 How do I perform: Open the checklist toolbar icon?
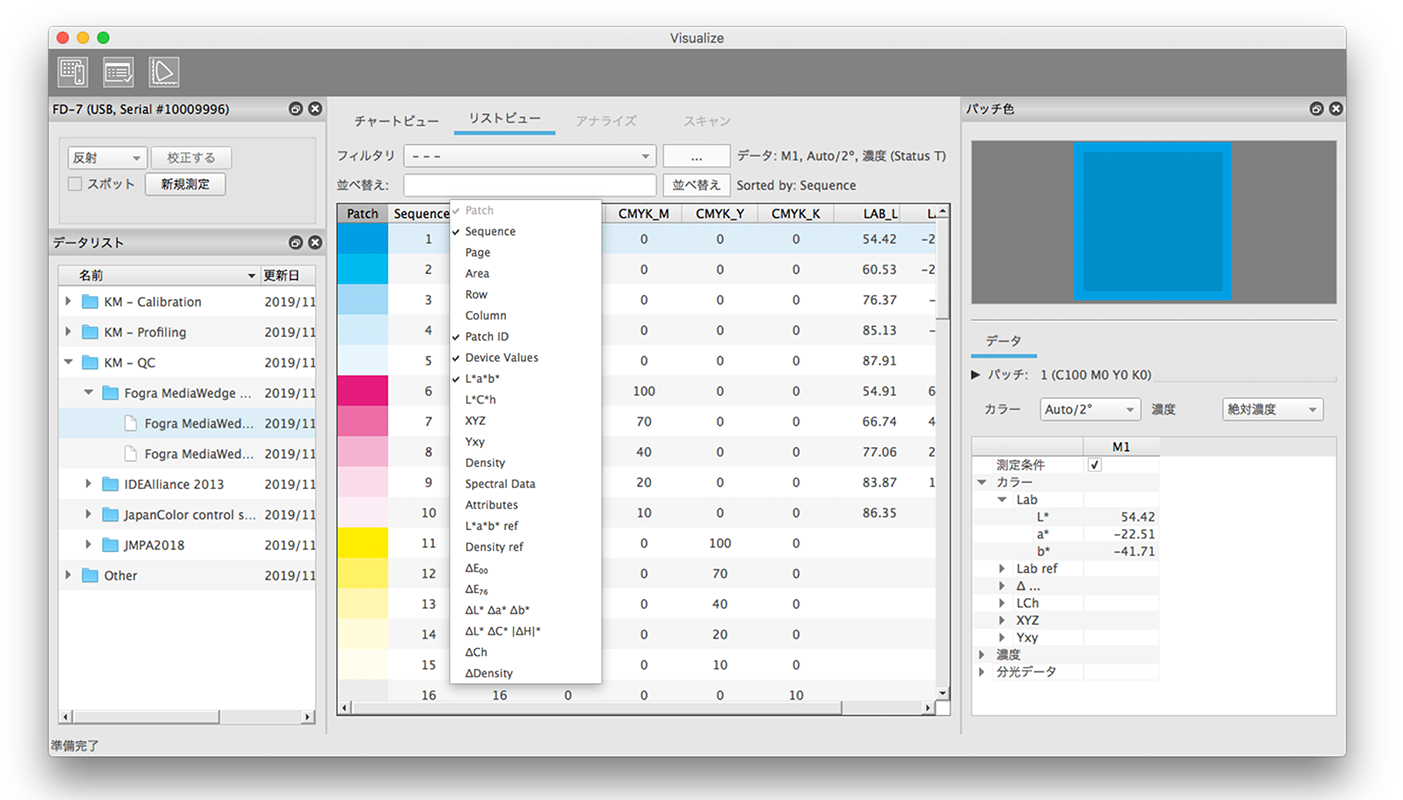(x=118, y=72)
